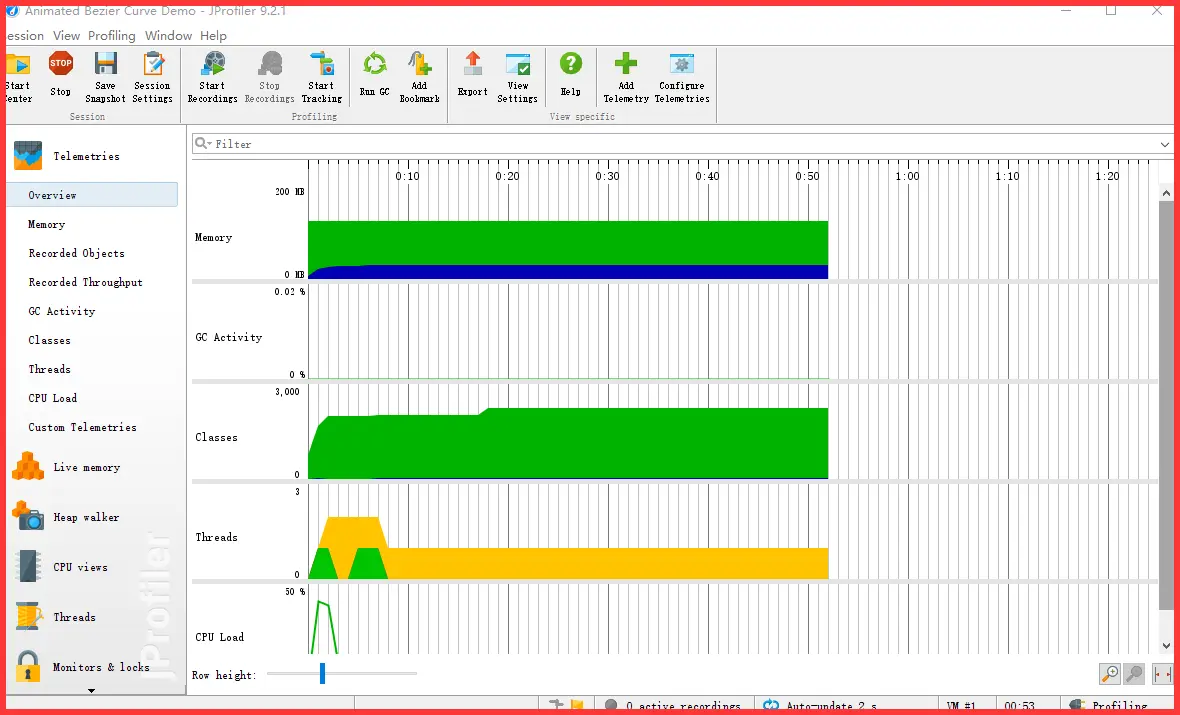Click the 1:00 timeline marker
The image size is (1180, 715).
point(908,176)
